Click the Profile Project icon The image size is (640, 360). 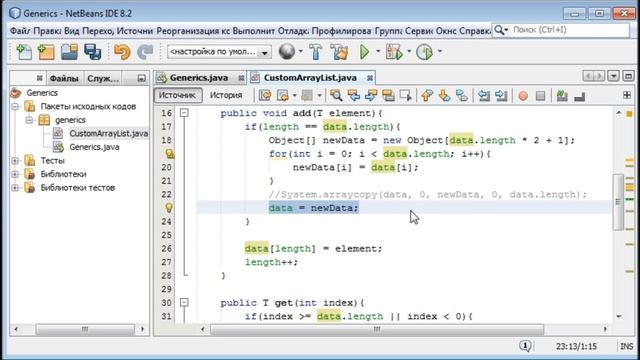[x=424, y=52]
